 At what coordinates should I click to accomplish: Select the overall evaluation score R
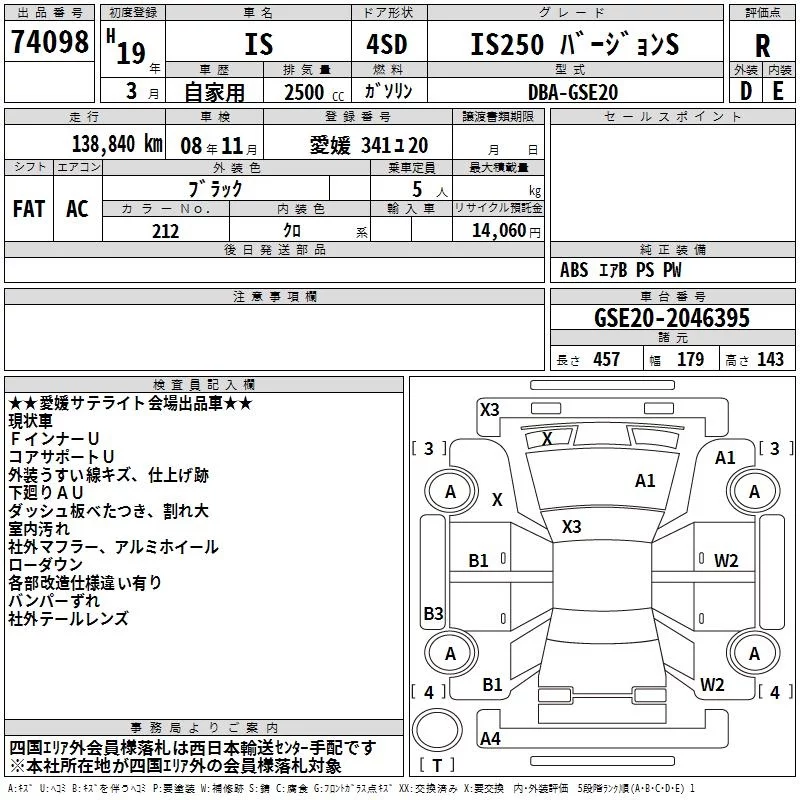[x=762, y=46]
